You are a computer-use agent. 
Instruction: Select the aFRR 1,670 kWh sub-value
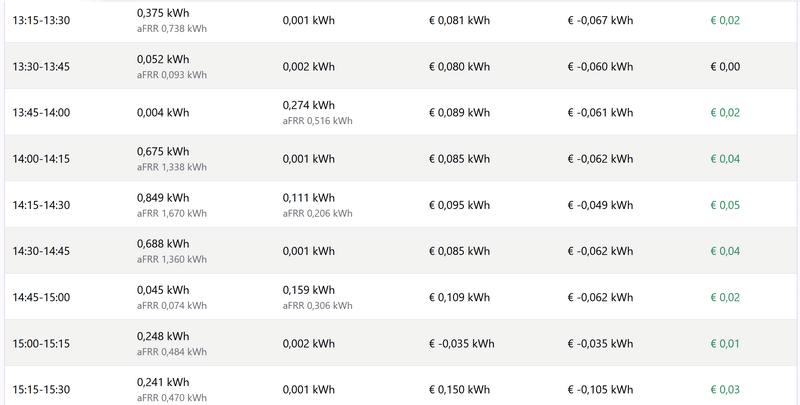coord(172,213)
